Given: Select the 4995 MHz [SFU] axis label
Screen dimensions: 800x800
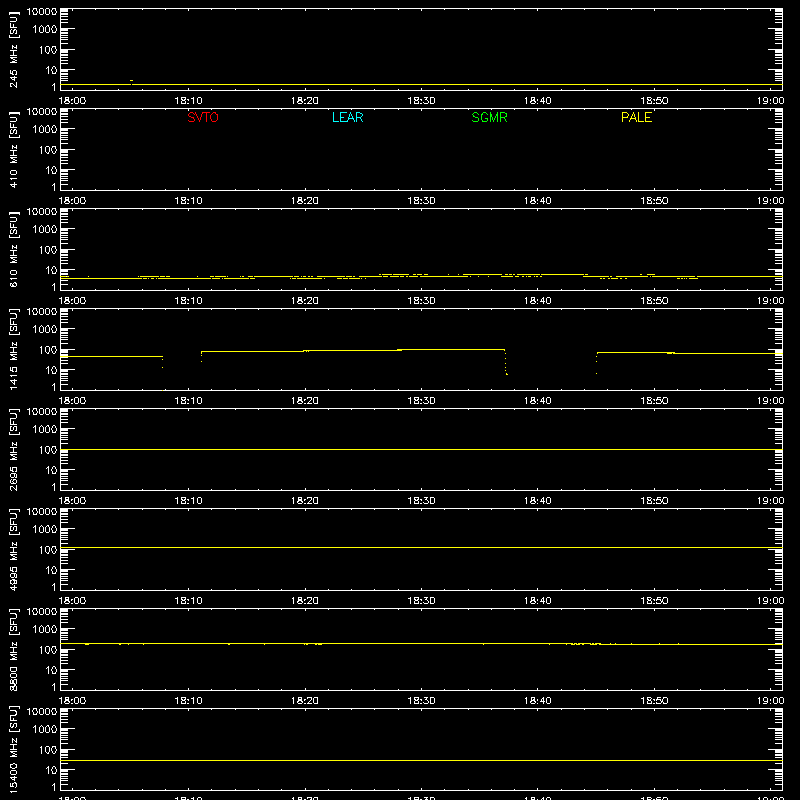Looking at the screenshot, I should point(14,549).
